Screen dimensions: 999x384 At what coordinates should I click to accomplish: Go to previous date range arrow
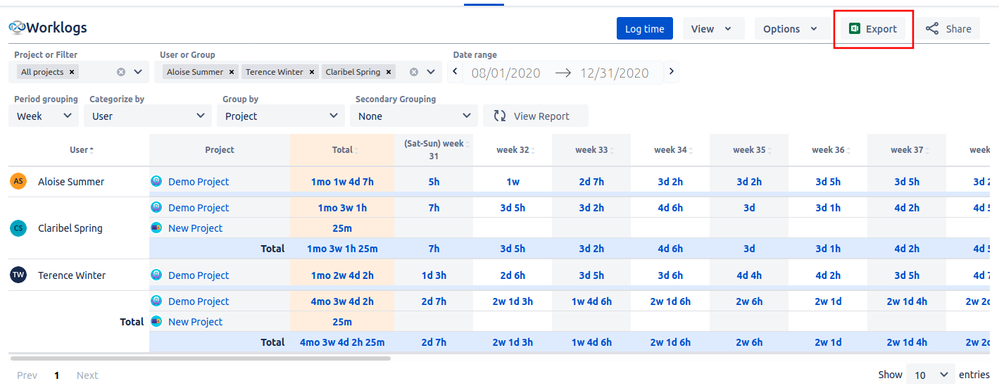pos(455,71)
